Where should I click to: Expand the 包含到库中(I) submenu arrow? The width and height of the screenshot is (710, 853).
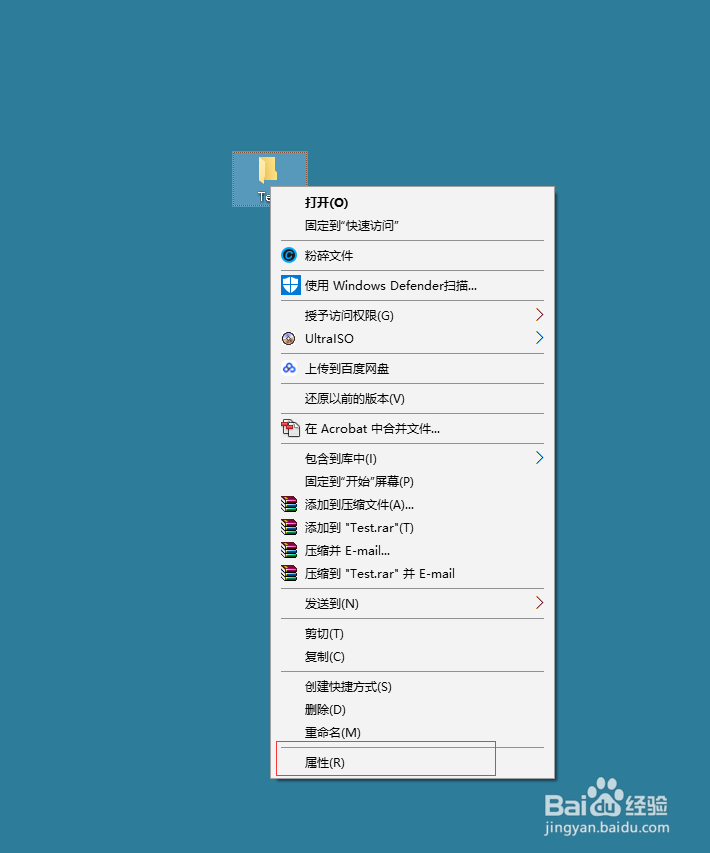point(539,458)
